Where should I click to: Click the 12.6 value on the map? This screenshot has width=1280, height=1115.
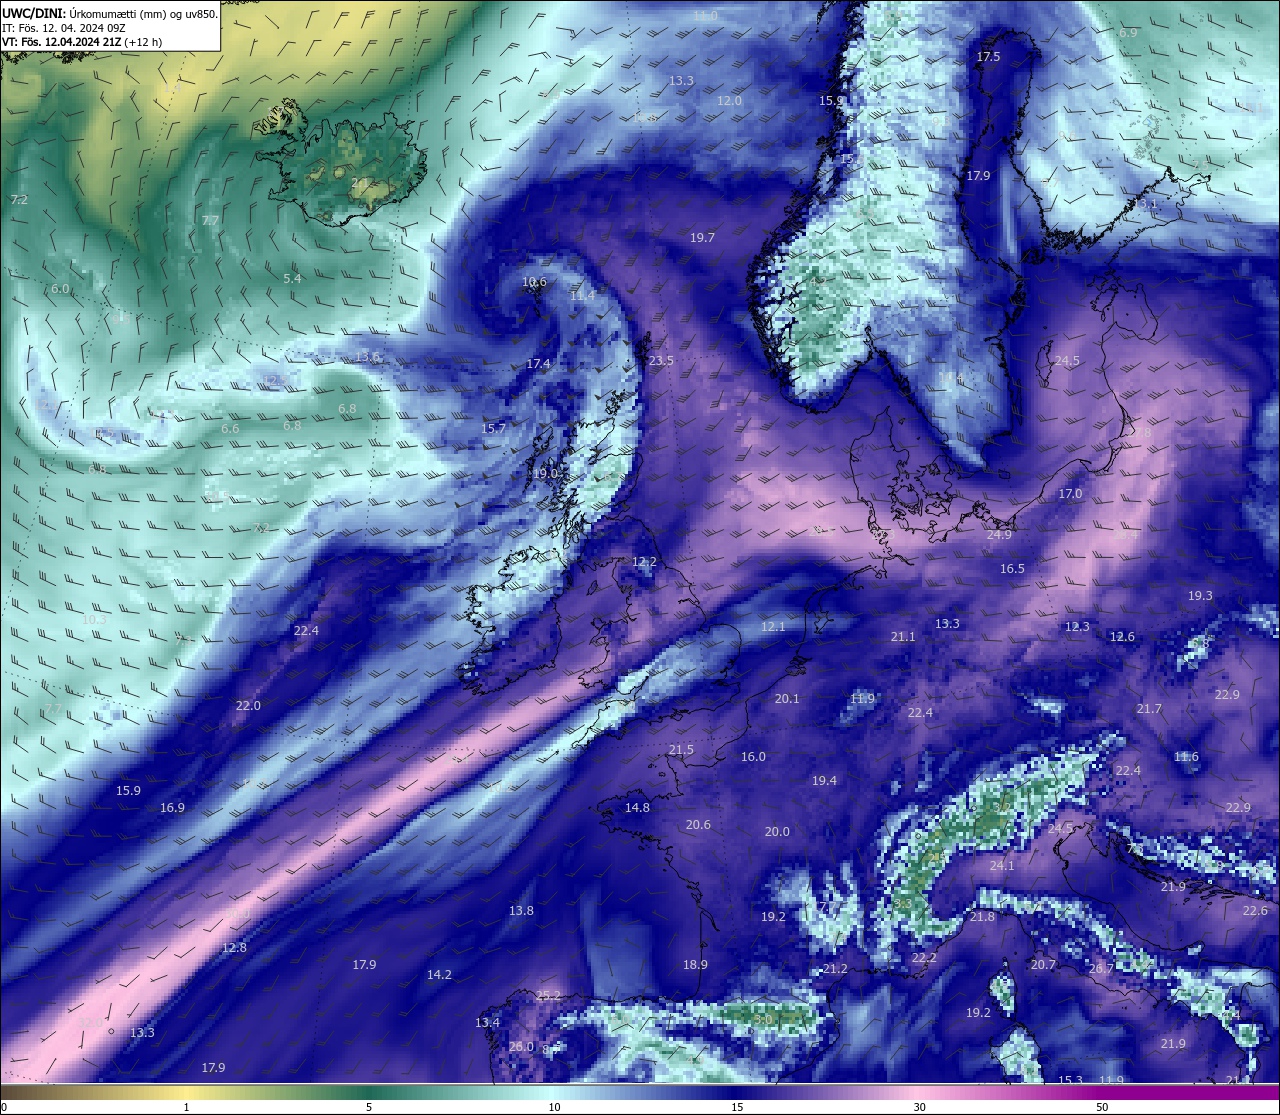[x=1122, y=637]
